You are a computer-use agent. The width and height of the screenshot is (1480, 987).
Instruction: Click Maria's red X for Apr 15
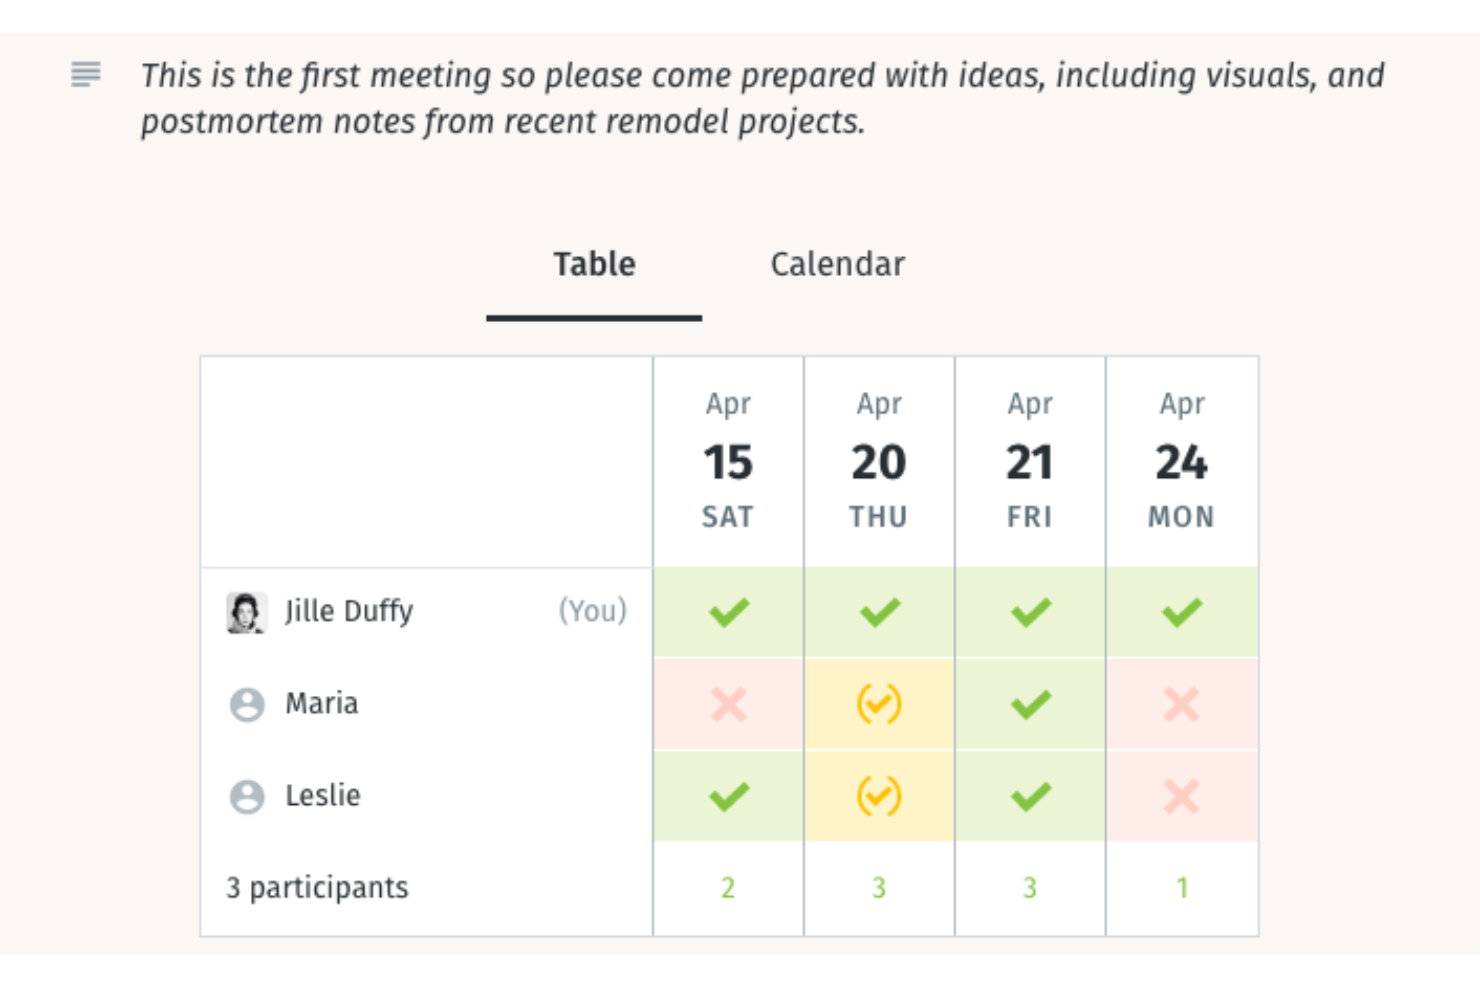(727, 704)
